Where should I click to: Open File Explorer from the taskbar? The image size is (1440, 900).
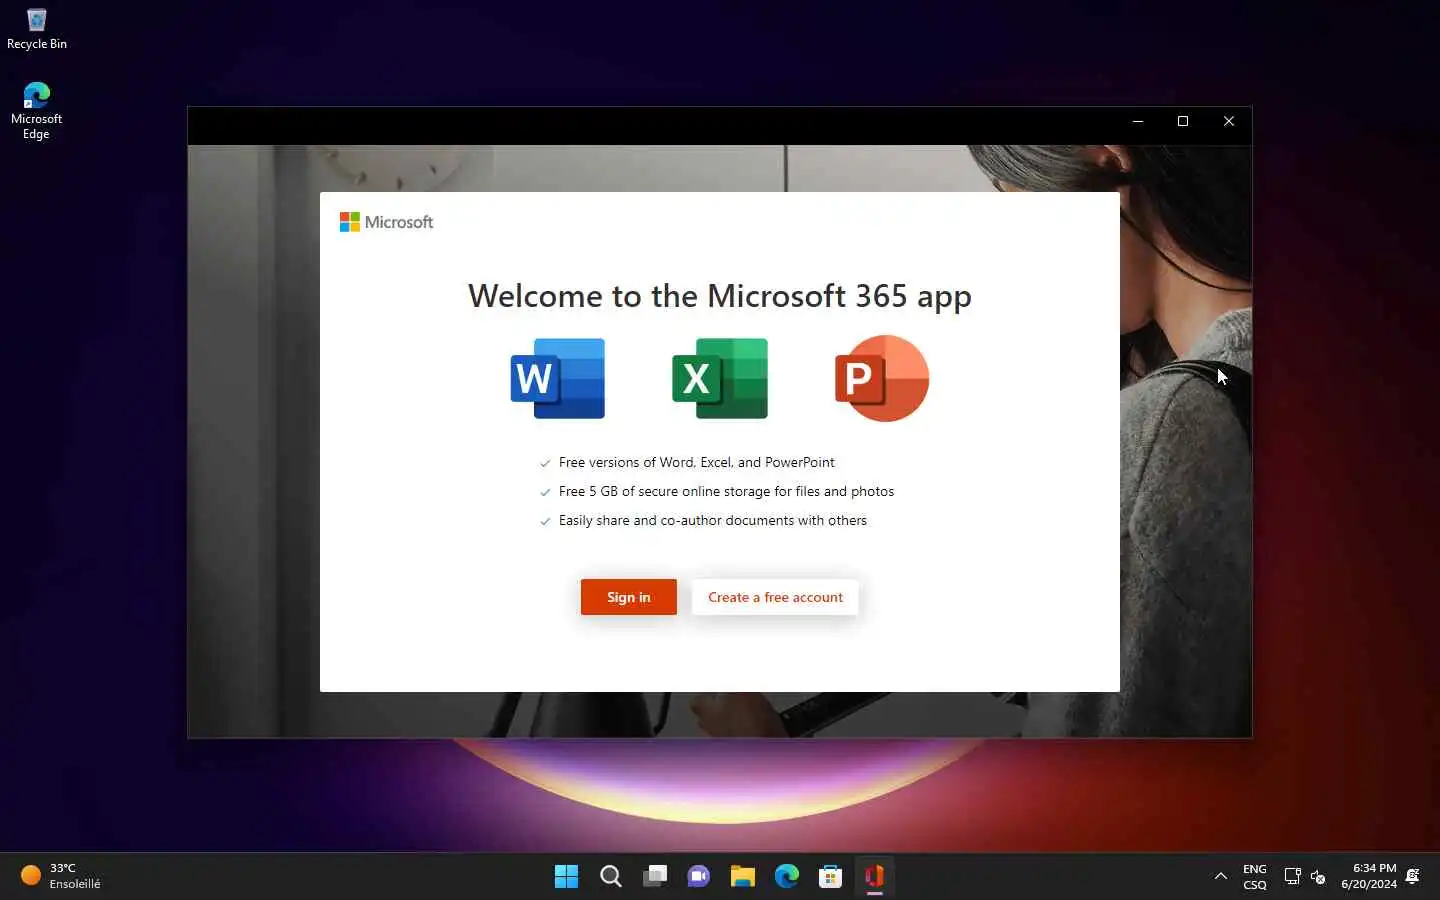[x=743, y=877]
